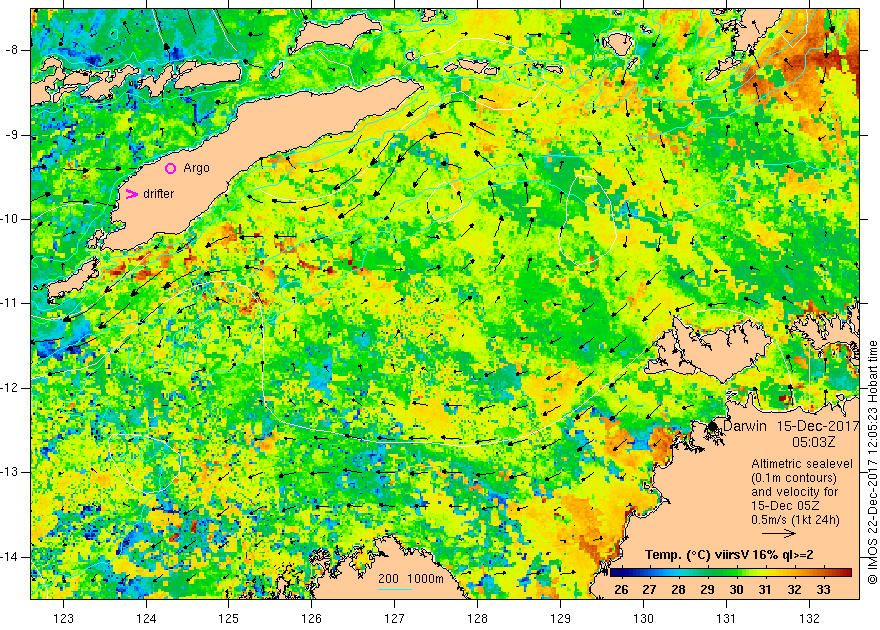Click the magenta Argo float circle marker
880x630 pixels.
[171, 168]
